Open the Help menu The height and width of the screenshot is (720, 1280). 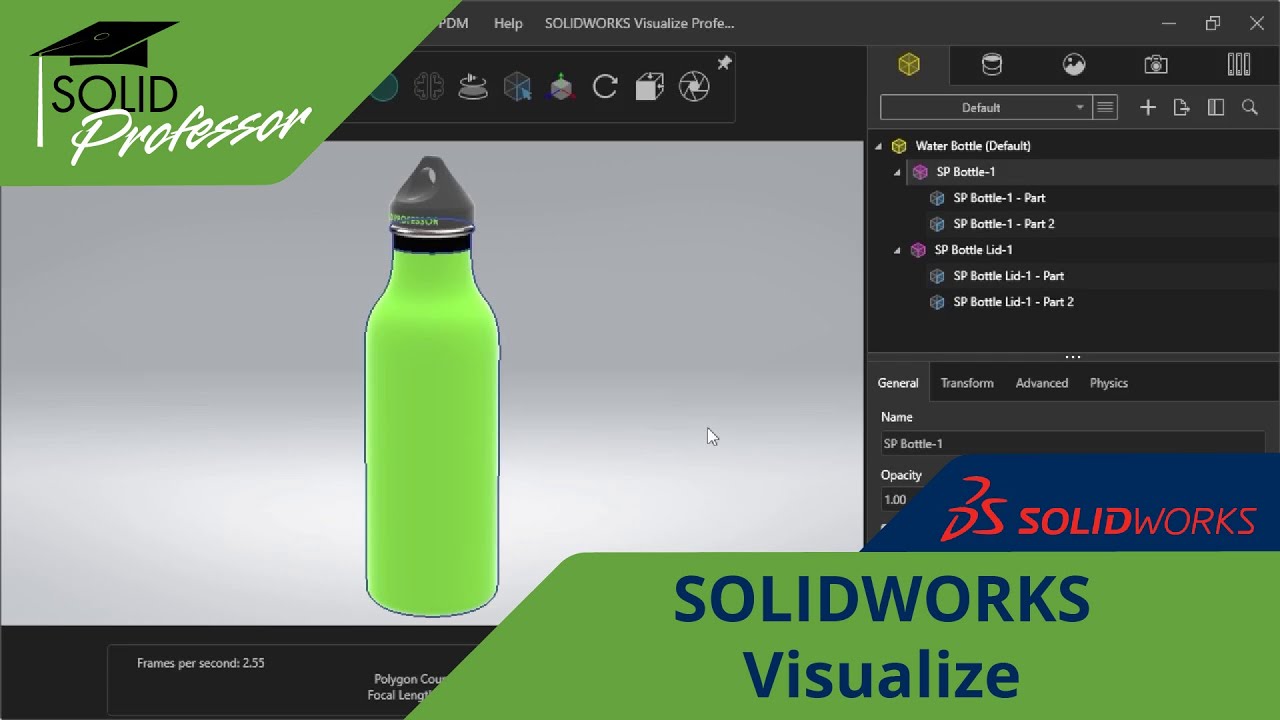508,23
